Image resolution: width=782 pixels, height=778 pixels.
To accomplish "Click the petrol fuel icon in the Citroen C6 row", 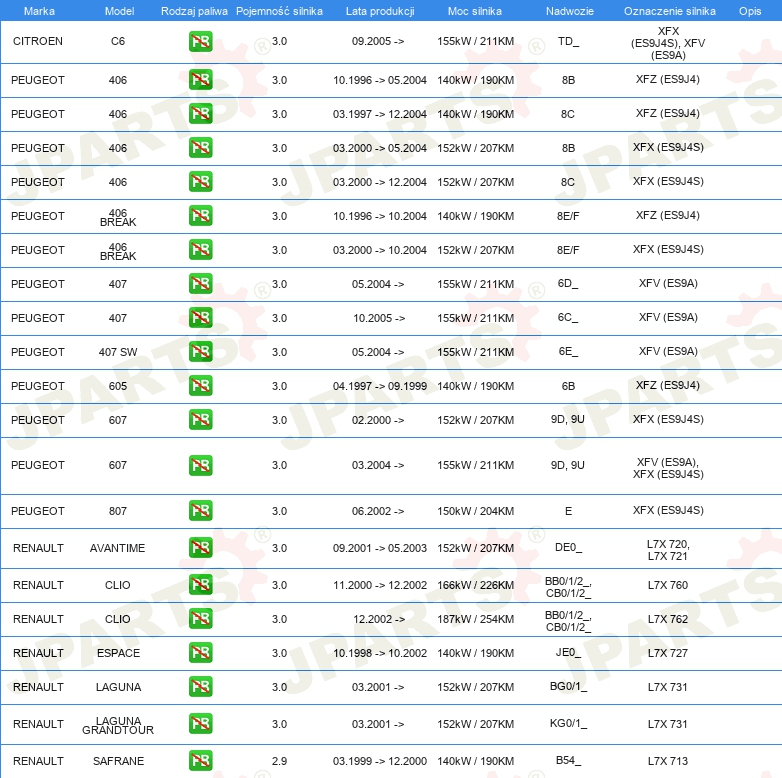I will point(200,41).
